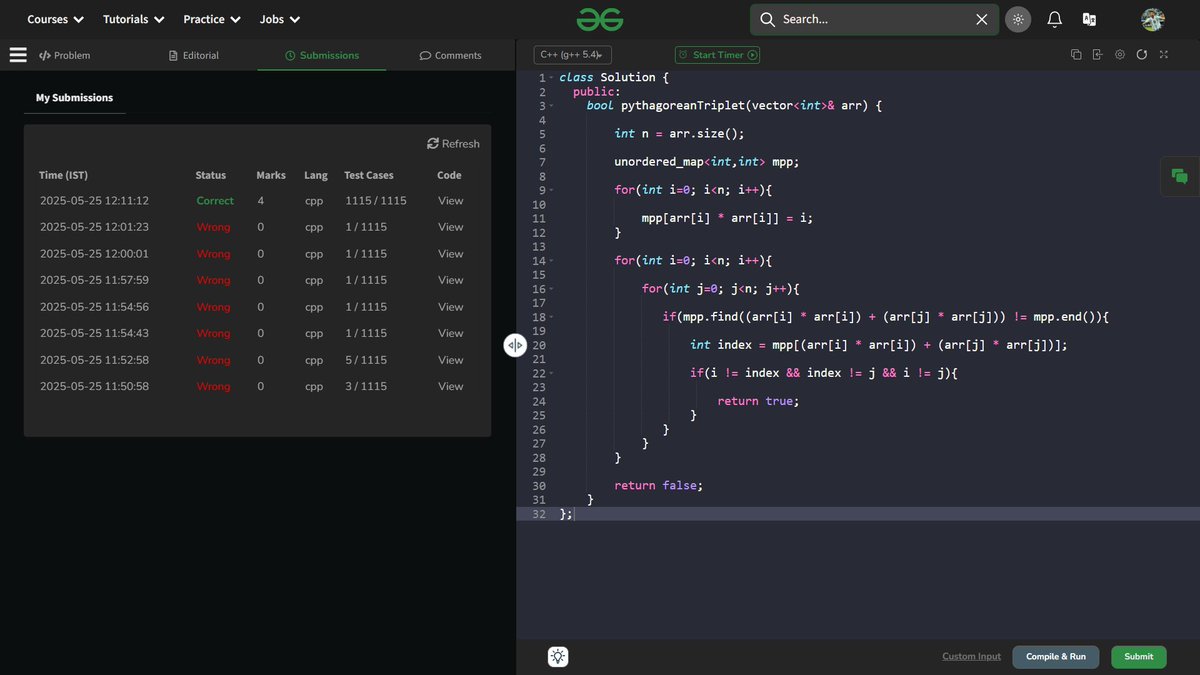Viewport: 1200px width, 675px height.
Task: View code of the 11:54:56 submission
Action: click(451, 307)
